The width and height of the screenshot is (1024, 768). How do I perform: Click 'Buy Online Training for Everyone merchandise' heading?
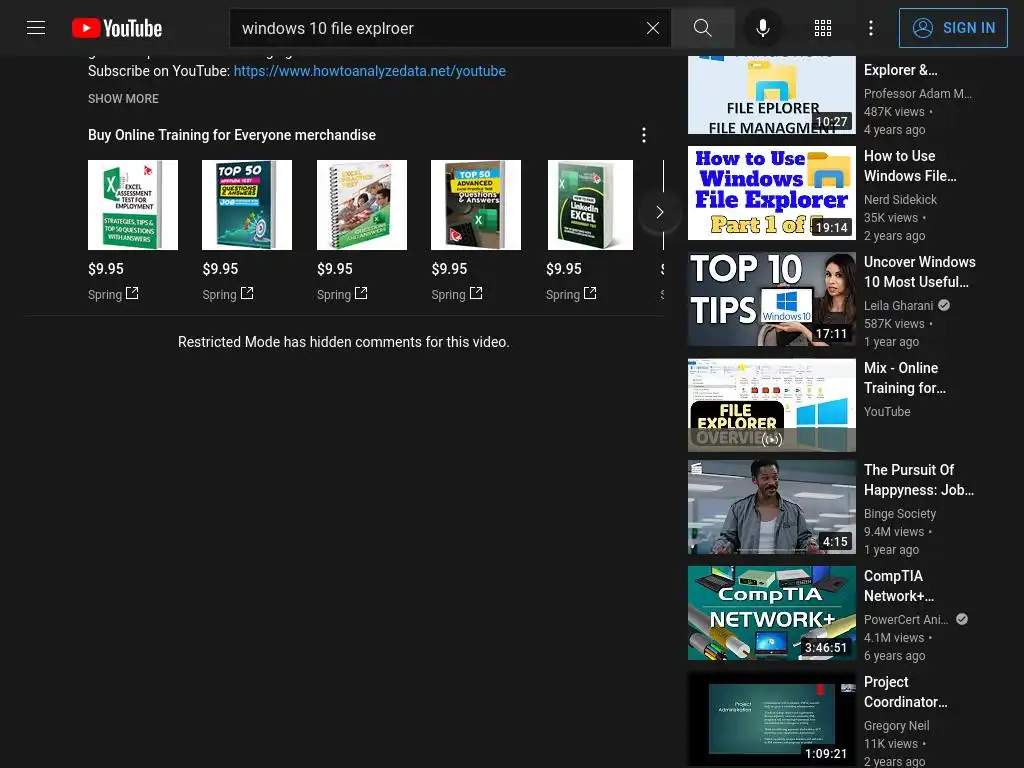coord(232,135)
